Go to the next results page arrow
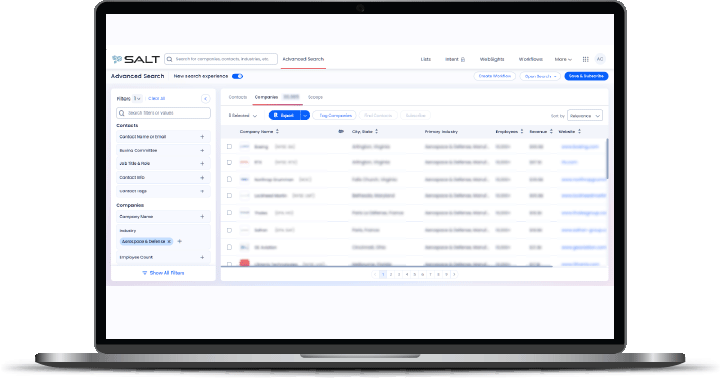This screenshot has height=379, width=721. coord(454,275)
